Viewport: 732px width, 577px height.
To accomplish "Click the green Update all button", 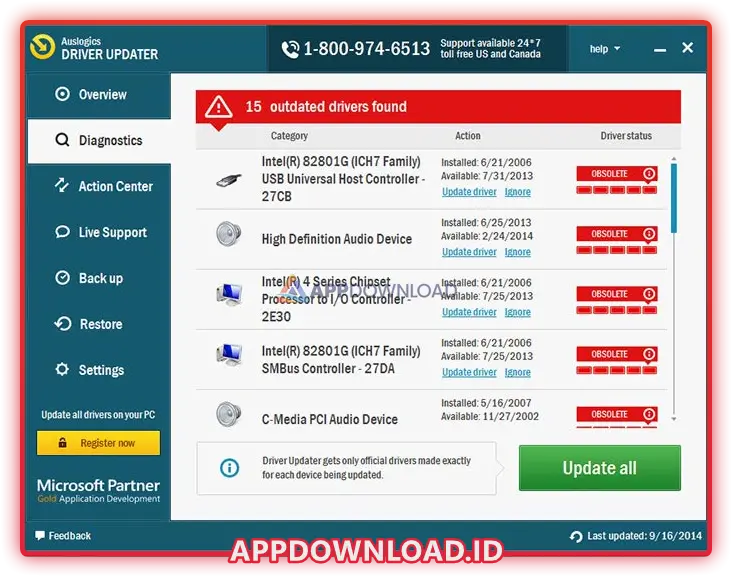I will point(599,468).
